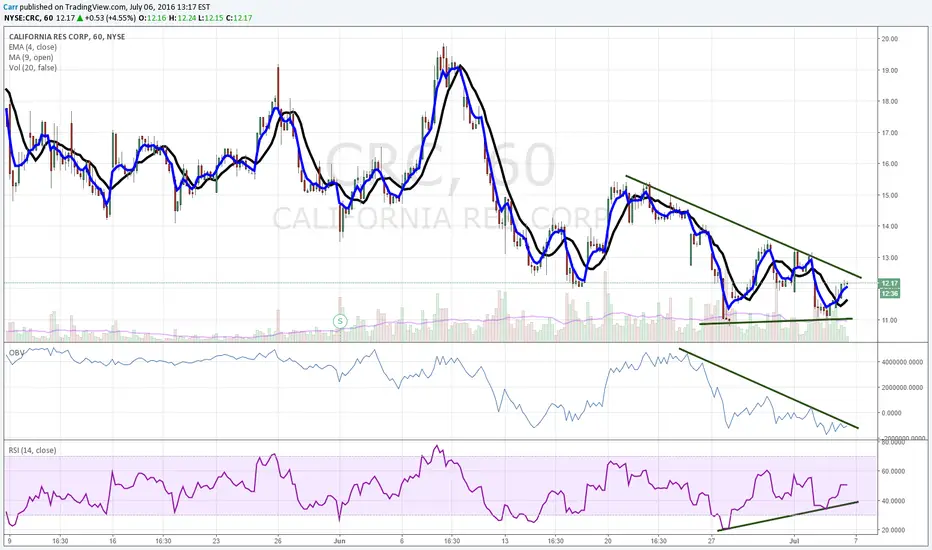
Task: Click the 60.0000 RSI axis label
Action: pyautogui.click(x=893, y=472)
